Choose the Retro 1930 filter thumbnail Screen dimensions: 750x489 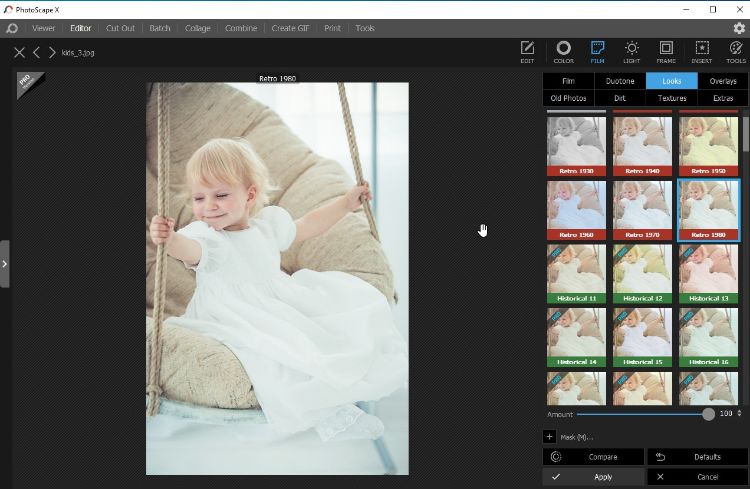(x=576, y=146)
